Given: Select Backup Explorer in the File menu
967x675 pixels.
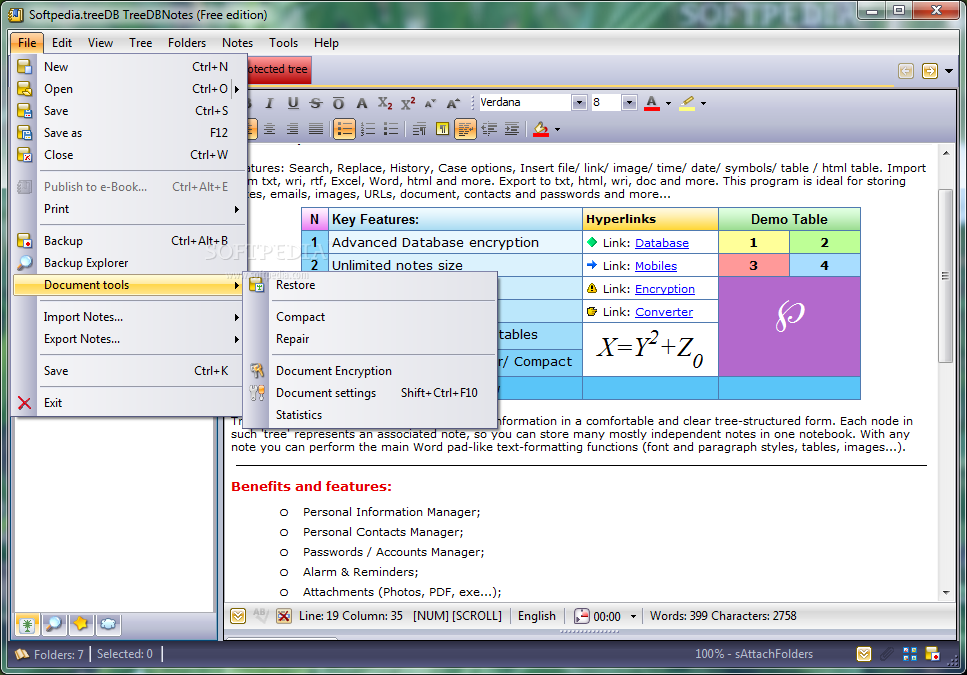Looking at the screenshot, I should (130, 263).
